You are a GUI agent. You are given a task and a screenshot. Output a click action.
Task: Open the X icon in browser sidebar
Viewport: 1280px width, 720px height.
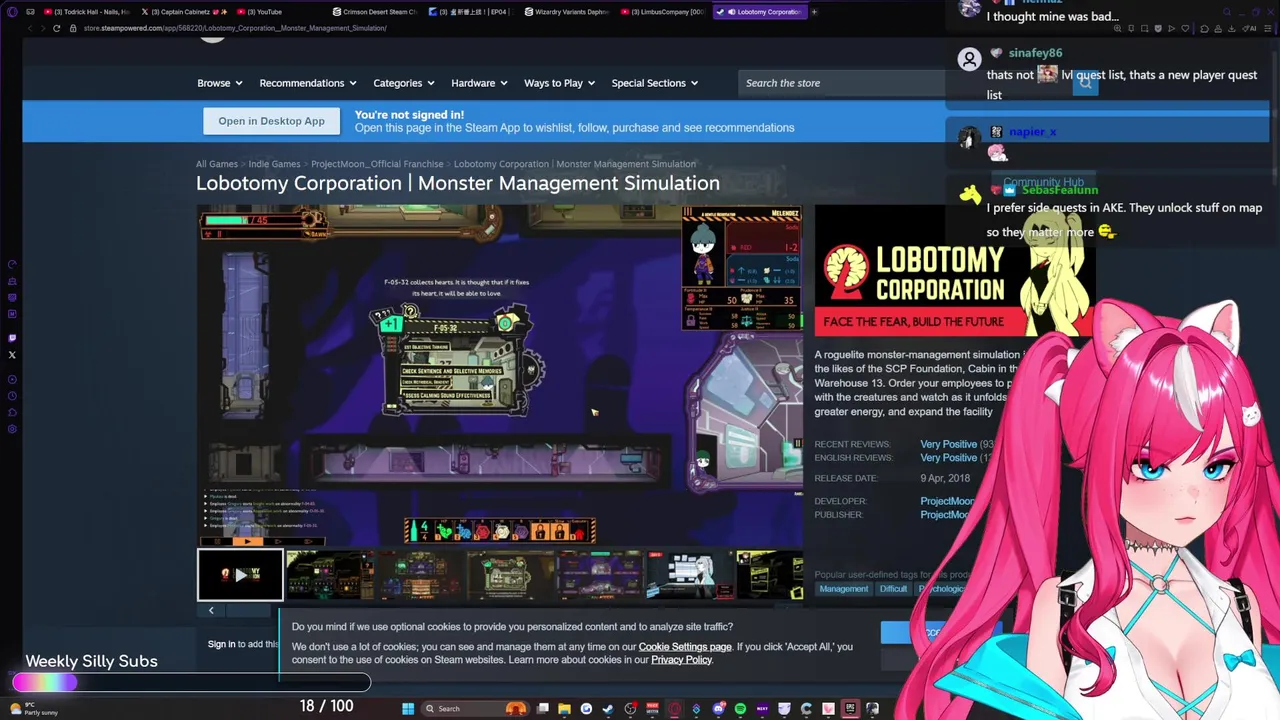tap(12, 354)
